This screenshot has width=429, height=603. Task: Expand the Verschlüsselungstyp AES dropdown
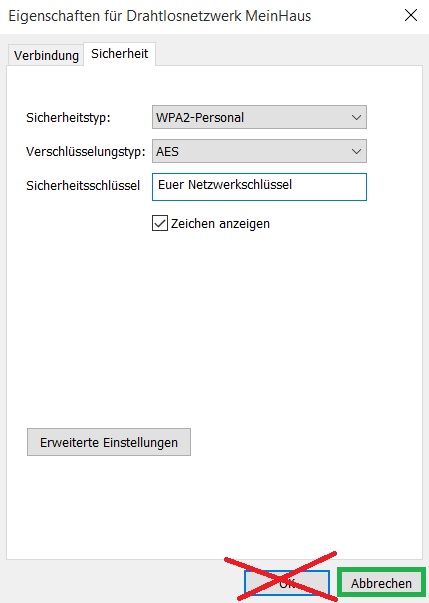259,151
